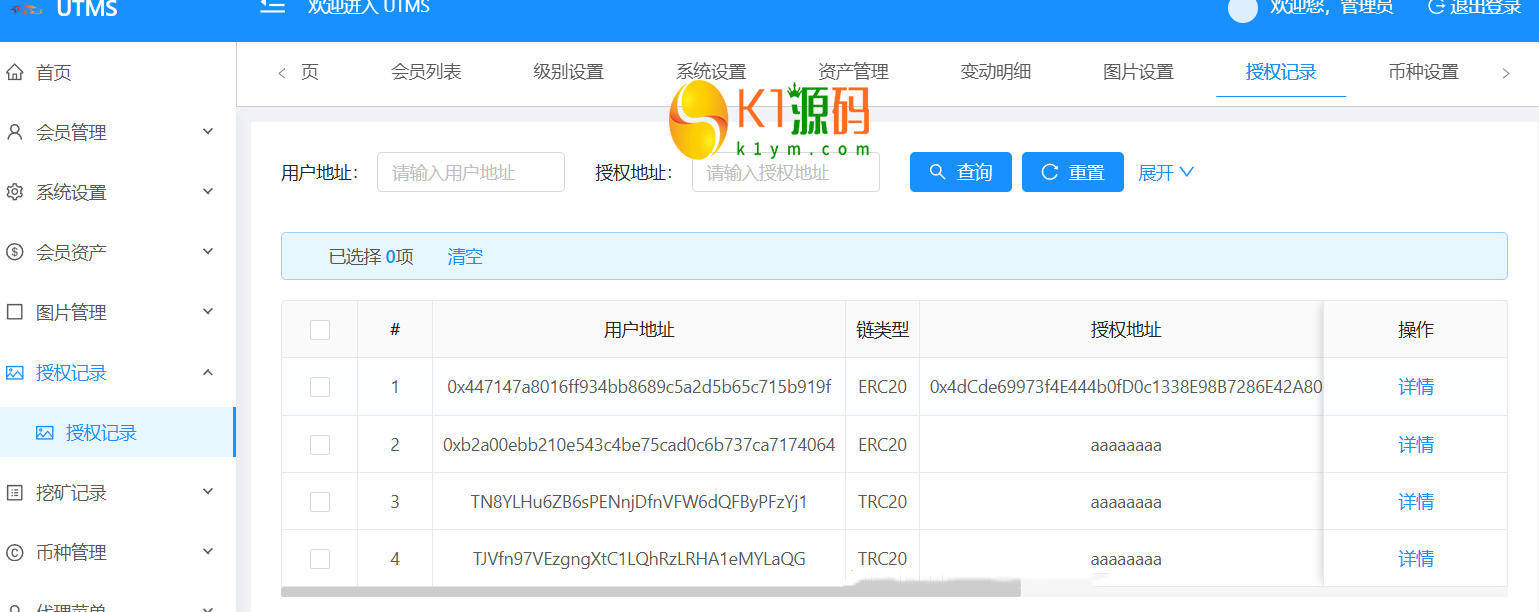Image resolution: width=1539 pixels, height=612 pixels.
Task: Click the square icon beside 图片管理
Action: coord(15,312)
